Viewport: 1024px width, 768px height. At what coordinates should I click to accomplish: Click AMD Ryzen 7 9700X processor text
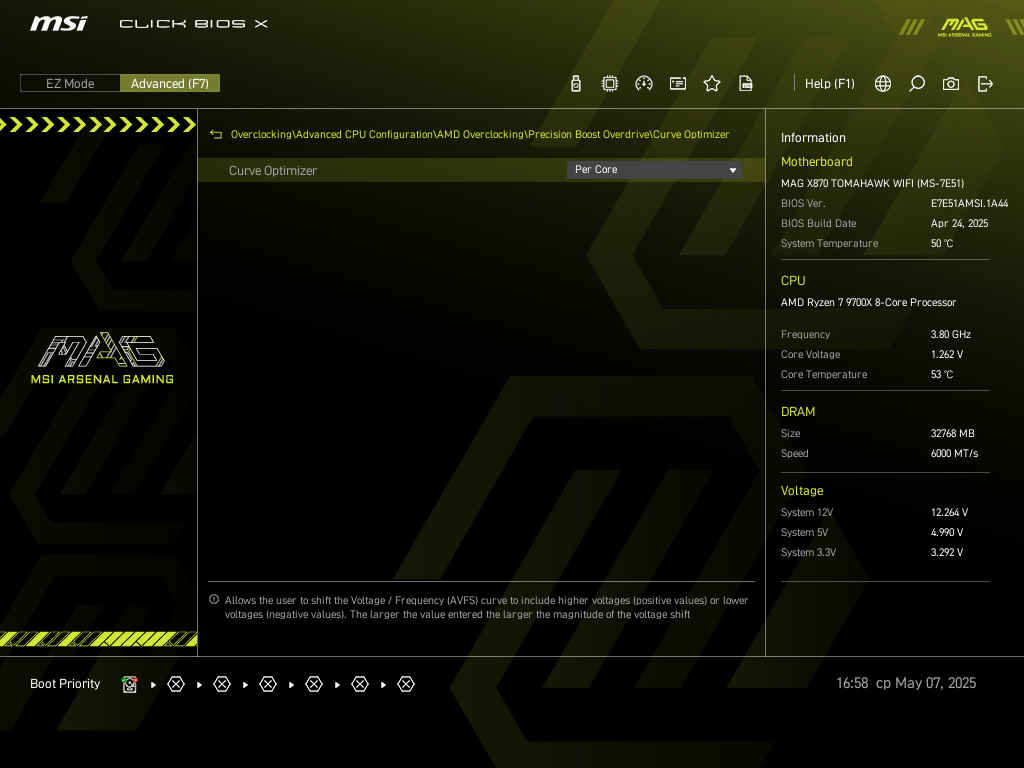[x=869, y=302]
